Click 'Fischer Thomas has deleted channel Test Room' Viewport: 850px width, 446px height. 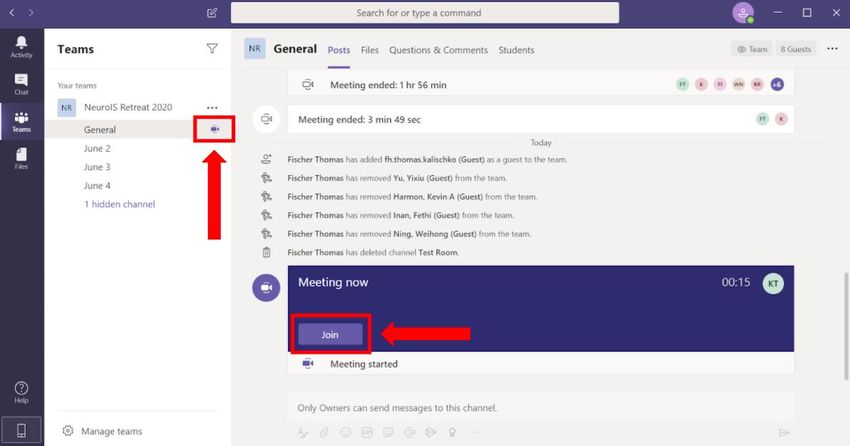point(374,253)
